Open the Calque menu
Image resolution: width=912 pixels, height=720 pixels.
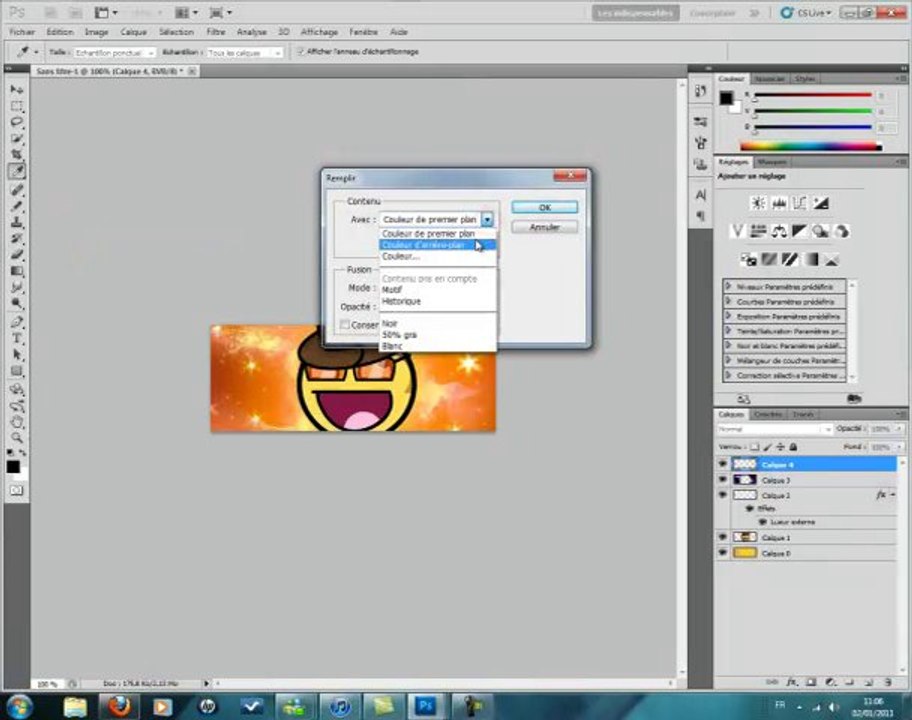coord(133,32)
